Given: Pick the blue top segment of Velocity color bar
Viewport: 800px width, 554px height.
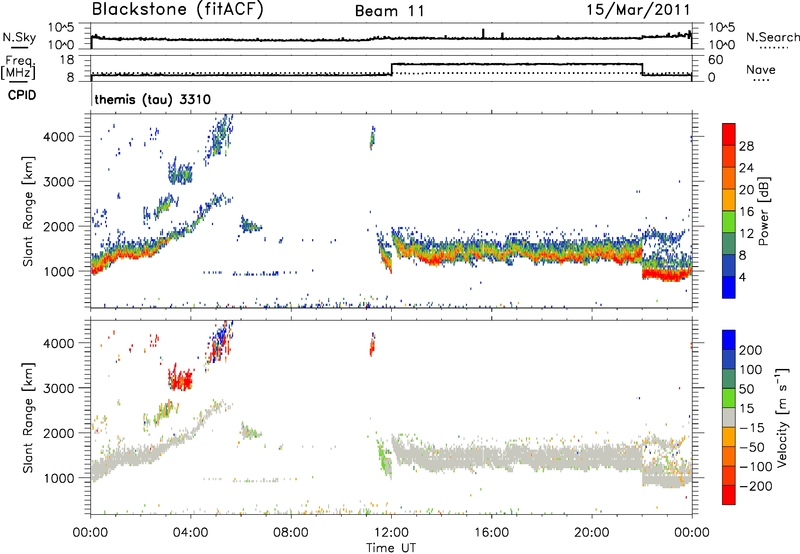Looking at the screenshot, I should pos(729,340).
